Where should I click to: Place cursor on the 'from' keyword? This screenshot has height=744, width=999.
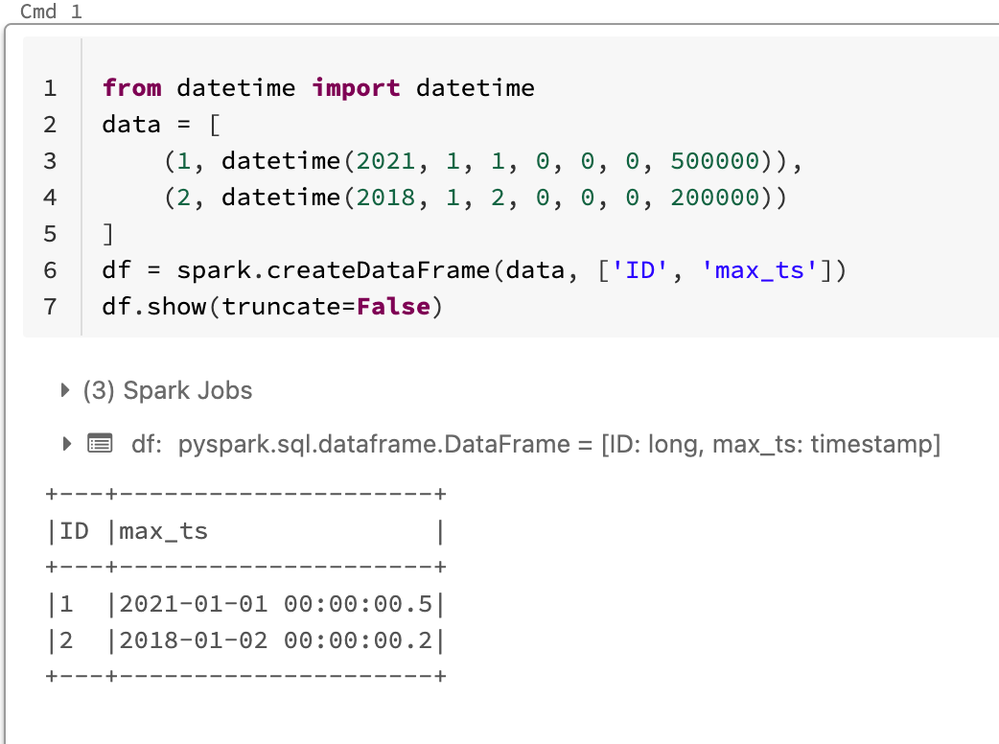tap(131, 88)
